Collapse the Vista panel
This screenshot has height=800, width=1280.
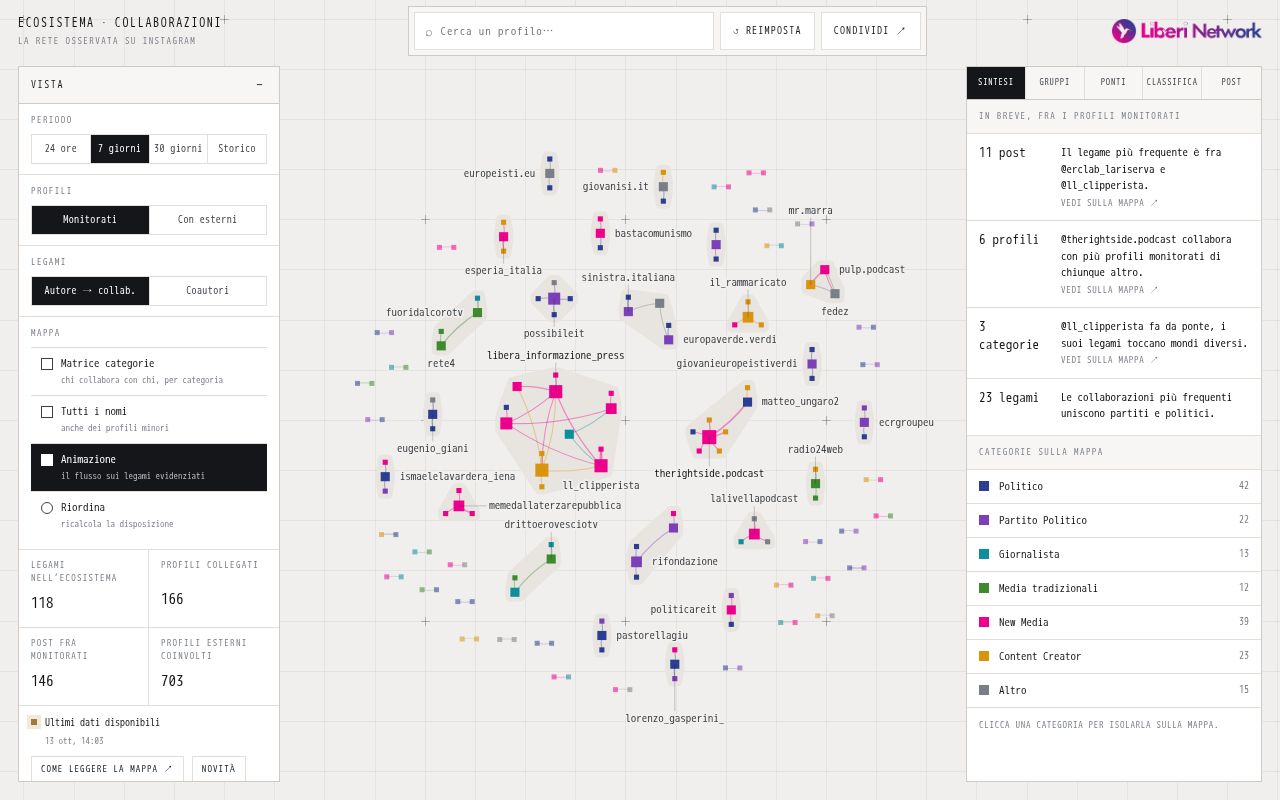pyautogui.click(x=259, y=85)
